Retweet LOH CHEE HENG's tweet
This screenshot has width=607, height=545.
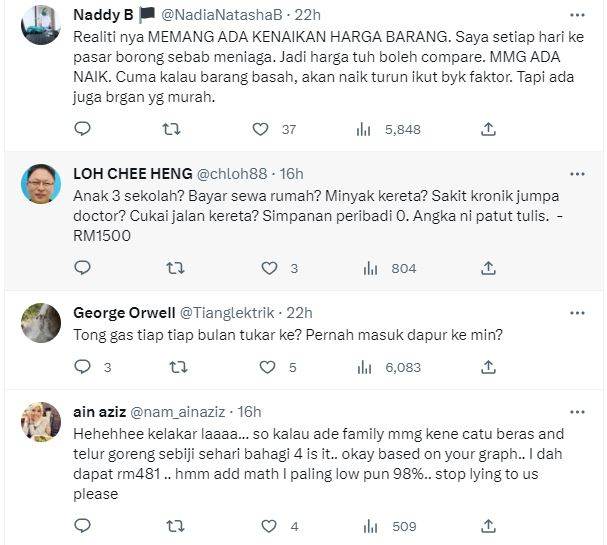[175, 268]
